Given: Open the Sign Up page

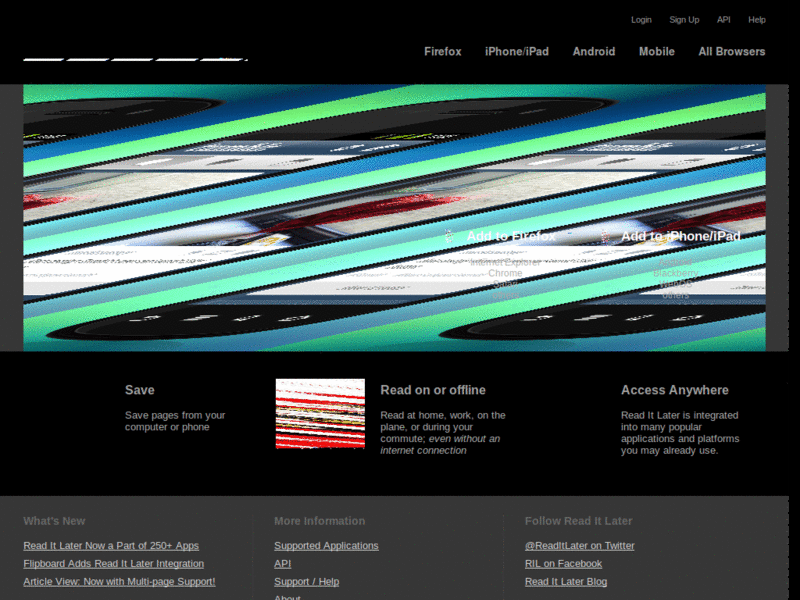Looking at the screenshot, I should click(684, 20).
